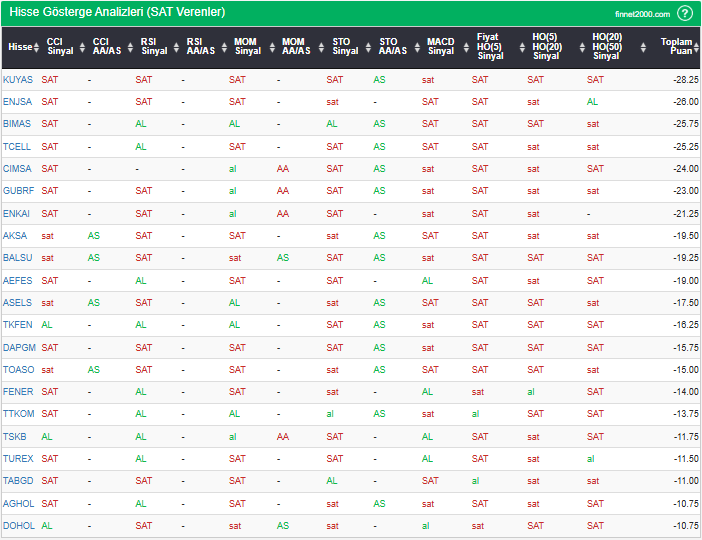This screenshot has width=702, height=540.
Task: Sort by CCI AA/AS column header
Action: point(106,47)
